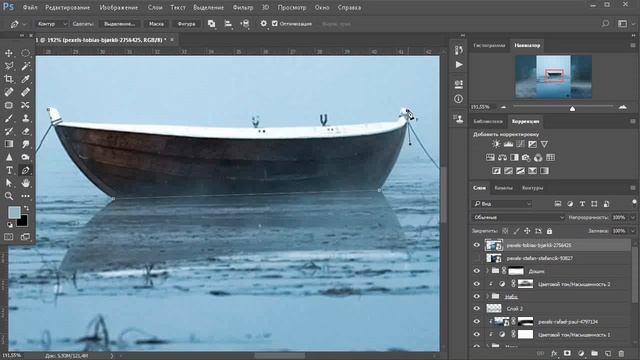Select the Type tool
The image size is (640, 360).
click(9, 170)
